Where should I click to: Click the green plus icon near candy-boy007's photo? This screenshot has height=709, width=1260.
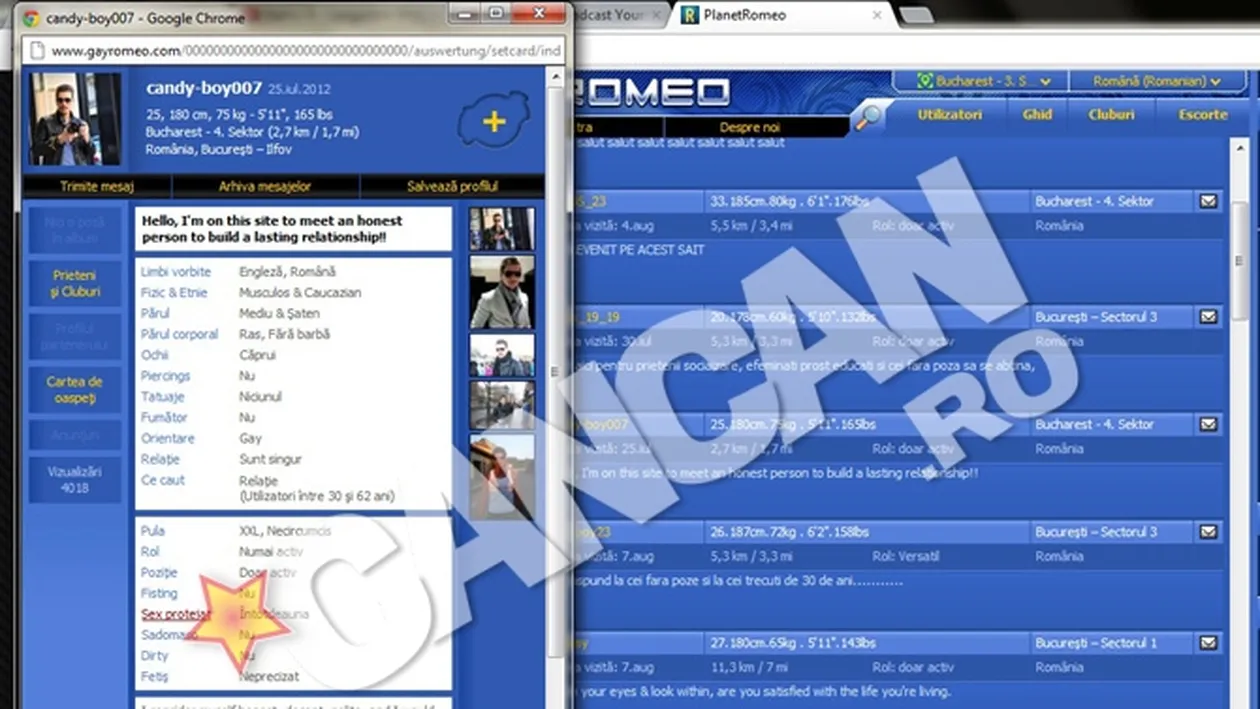493,121
